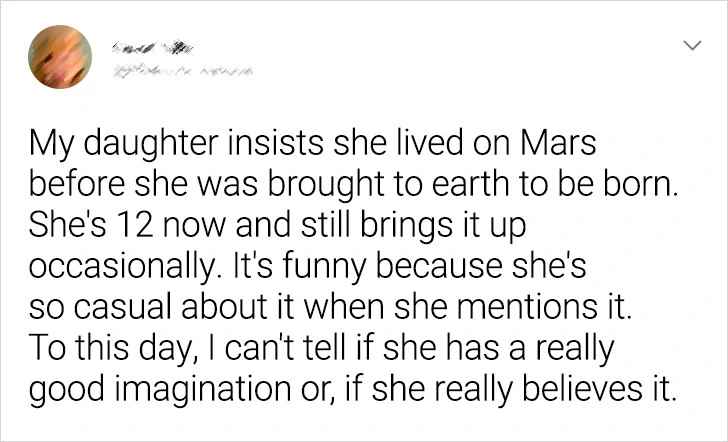Click the line "before she was brought to earth"
Image resolution: width=728 pixels, height=442 pixels.
click(353, 185)
